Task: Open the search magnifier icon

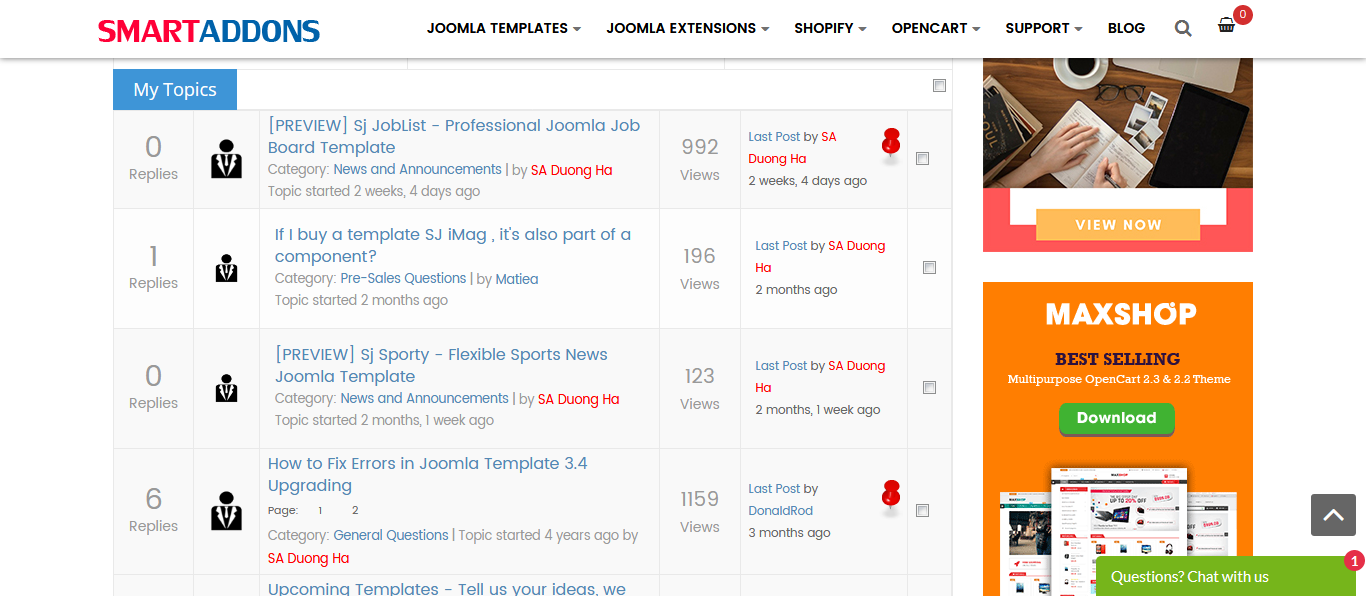Action: (x=1183, y=28)
